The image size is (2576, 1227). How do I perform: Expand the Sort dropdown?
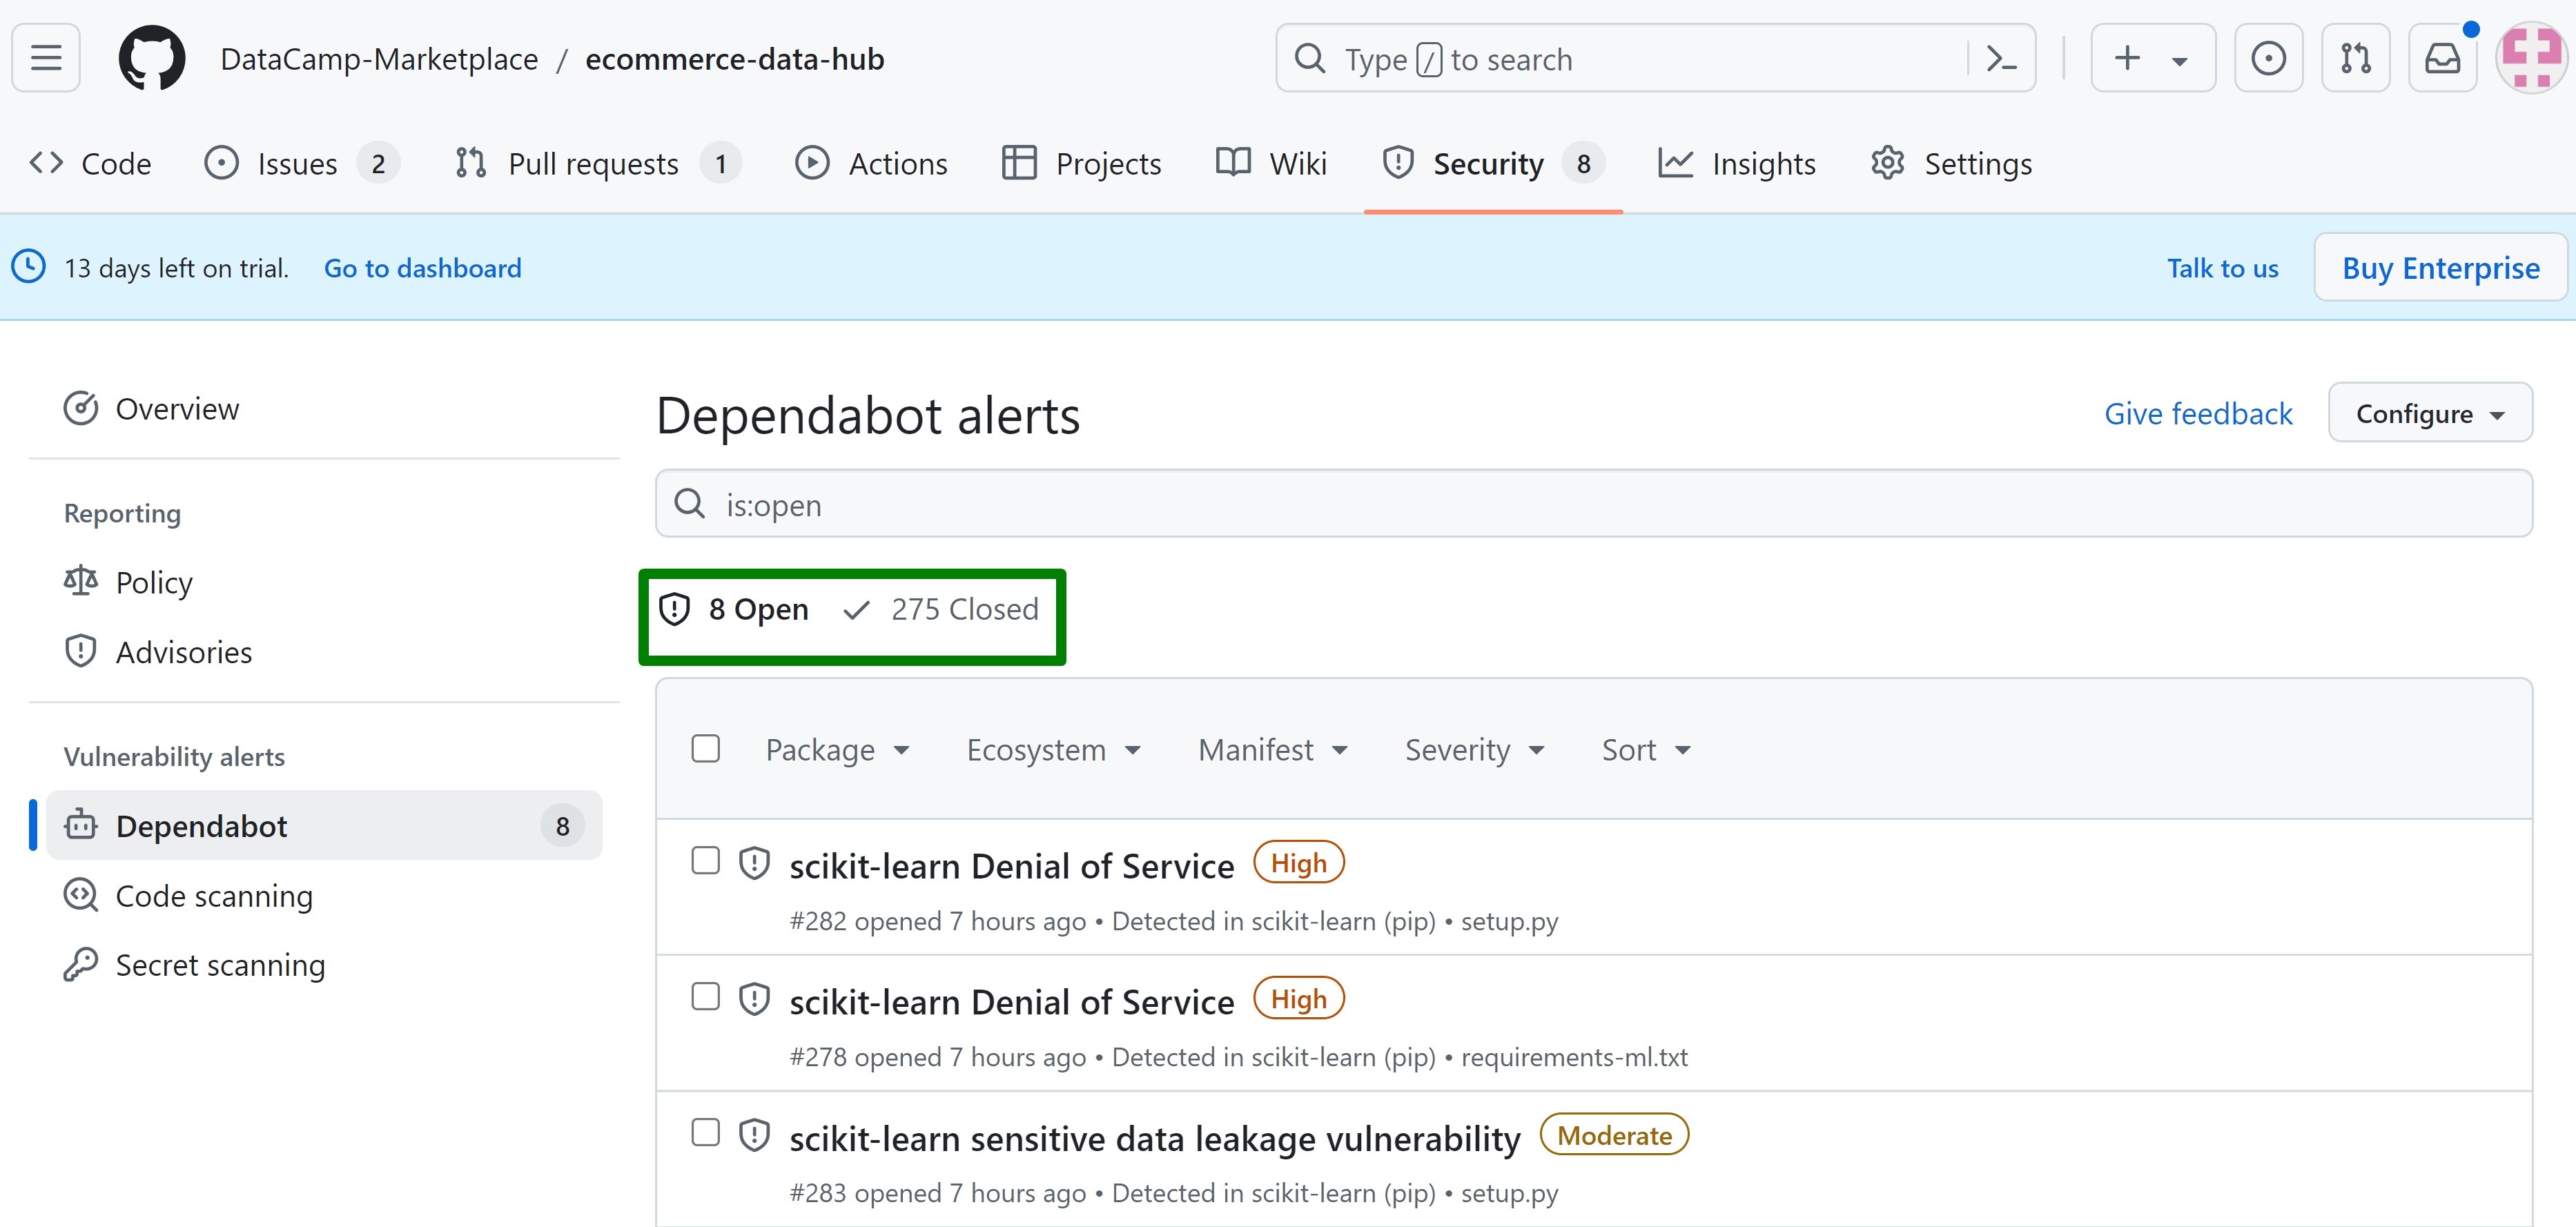coord(1646,750)
